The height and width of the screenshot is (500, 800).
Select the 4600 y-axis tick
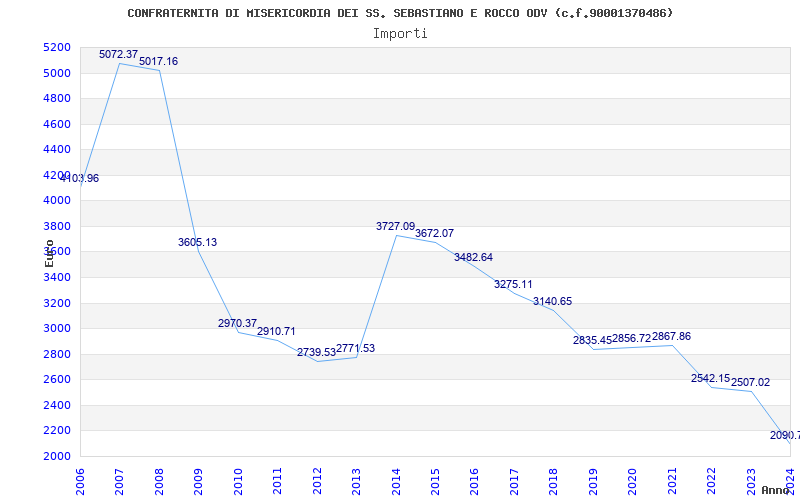[x=57, y=124]
